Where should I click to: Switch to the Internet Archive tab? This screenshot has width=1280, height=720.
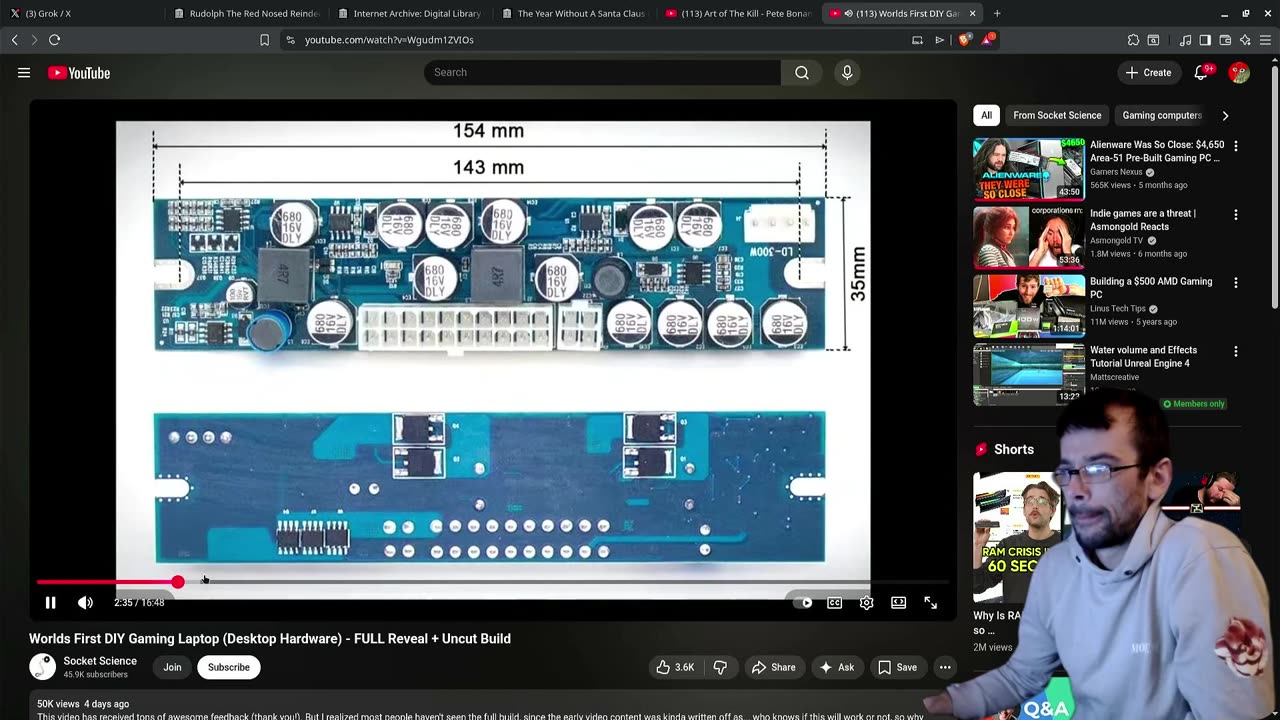[x=410, y=14]
